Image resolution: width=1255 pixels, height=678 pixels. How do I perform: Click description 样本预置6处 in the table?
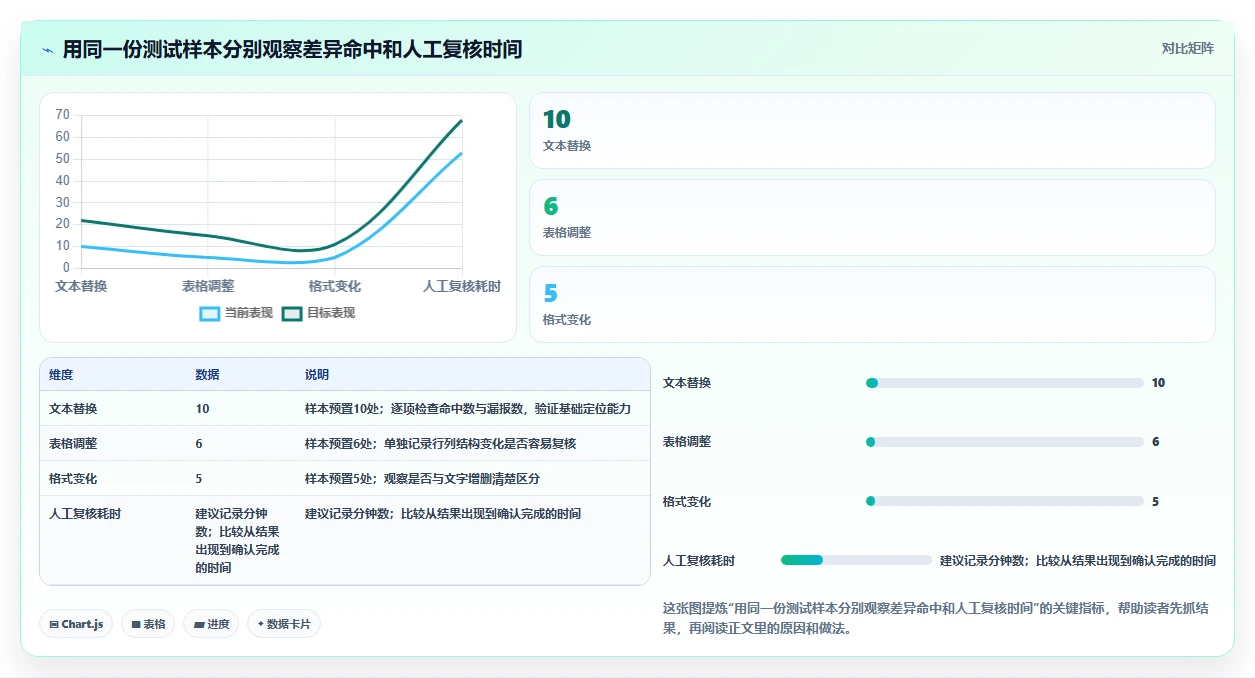(x=440, y=444)
